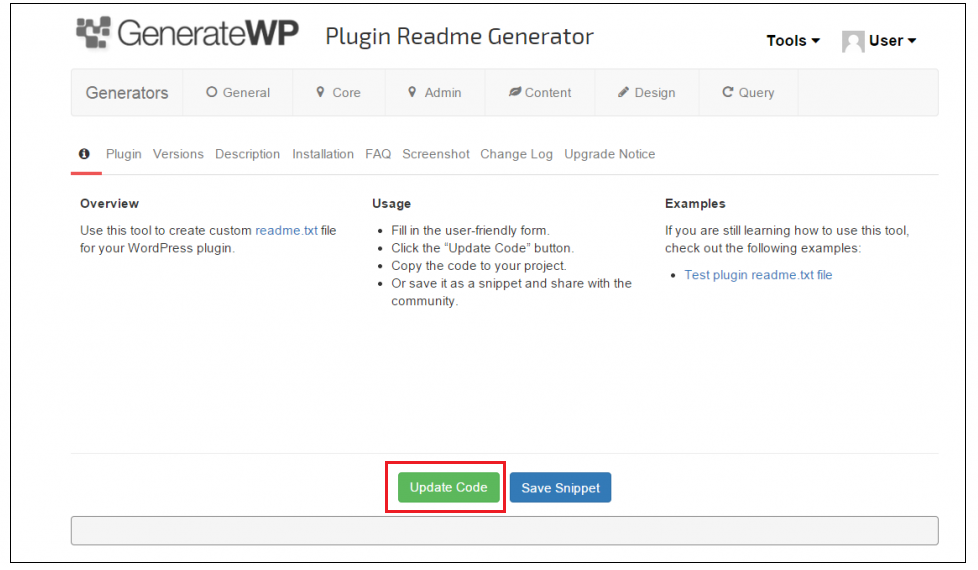Viewport: 978px width, 570px height.
Task: Open the Query generators menu
Action: coord(748,93)
